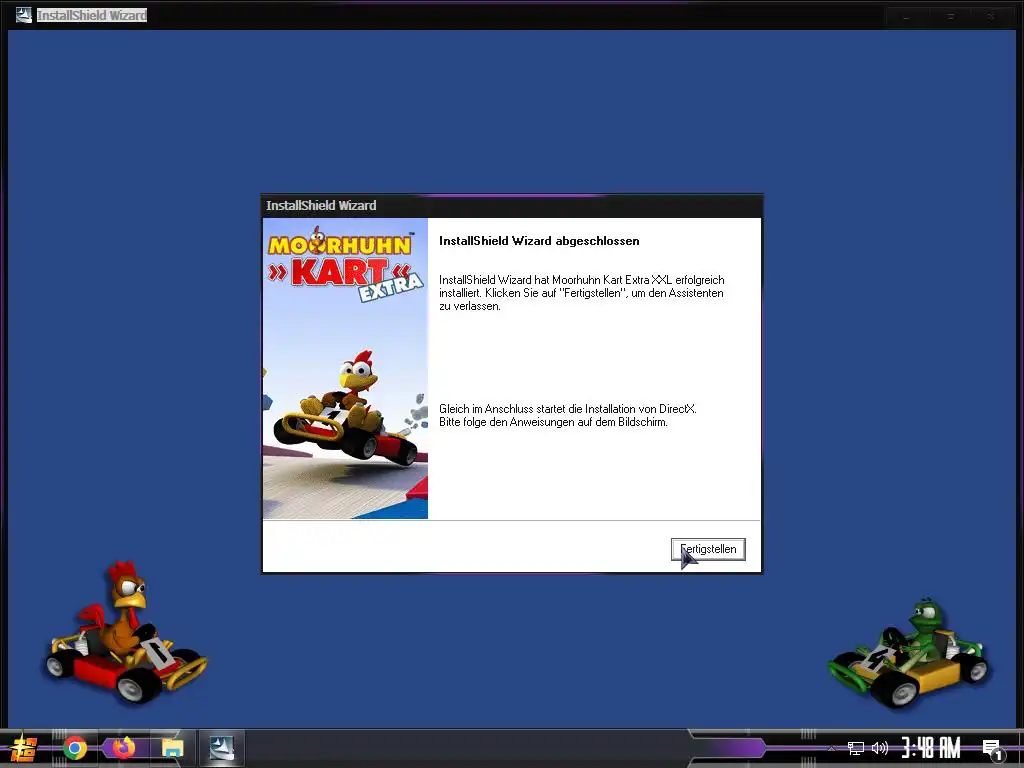Show hidden tray icons with the chevron

tap(832, 748)
